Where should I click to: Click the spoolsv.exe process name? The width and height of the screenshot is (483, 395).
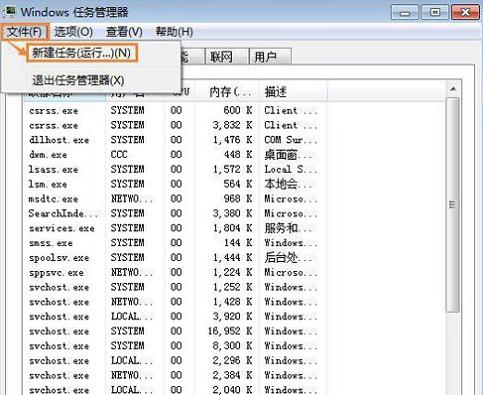point(59,258)
